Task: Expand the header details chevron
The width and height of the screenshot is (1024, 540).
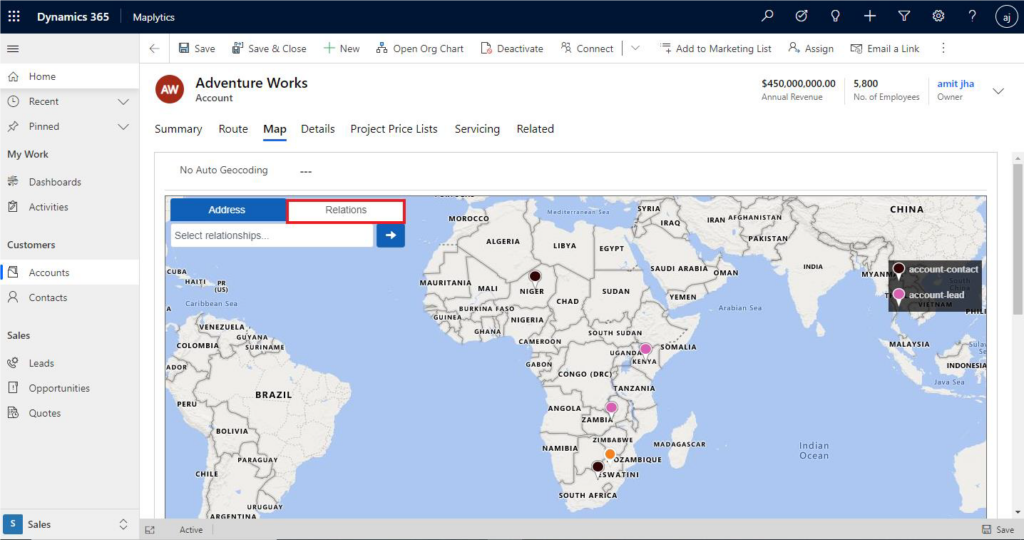Action: (x=999, y=91)
